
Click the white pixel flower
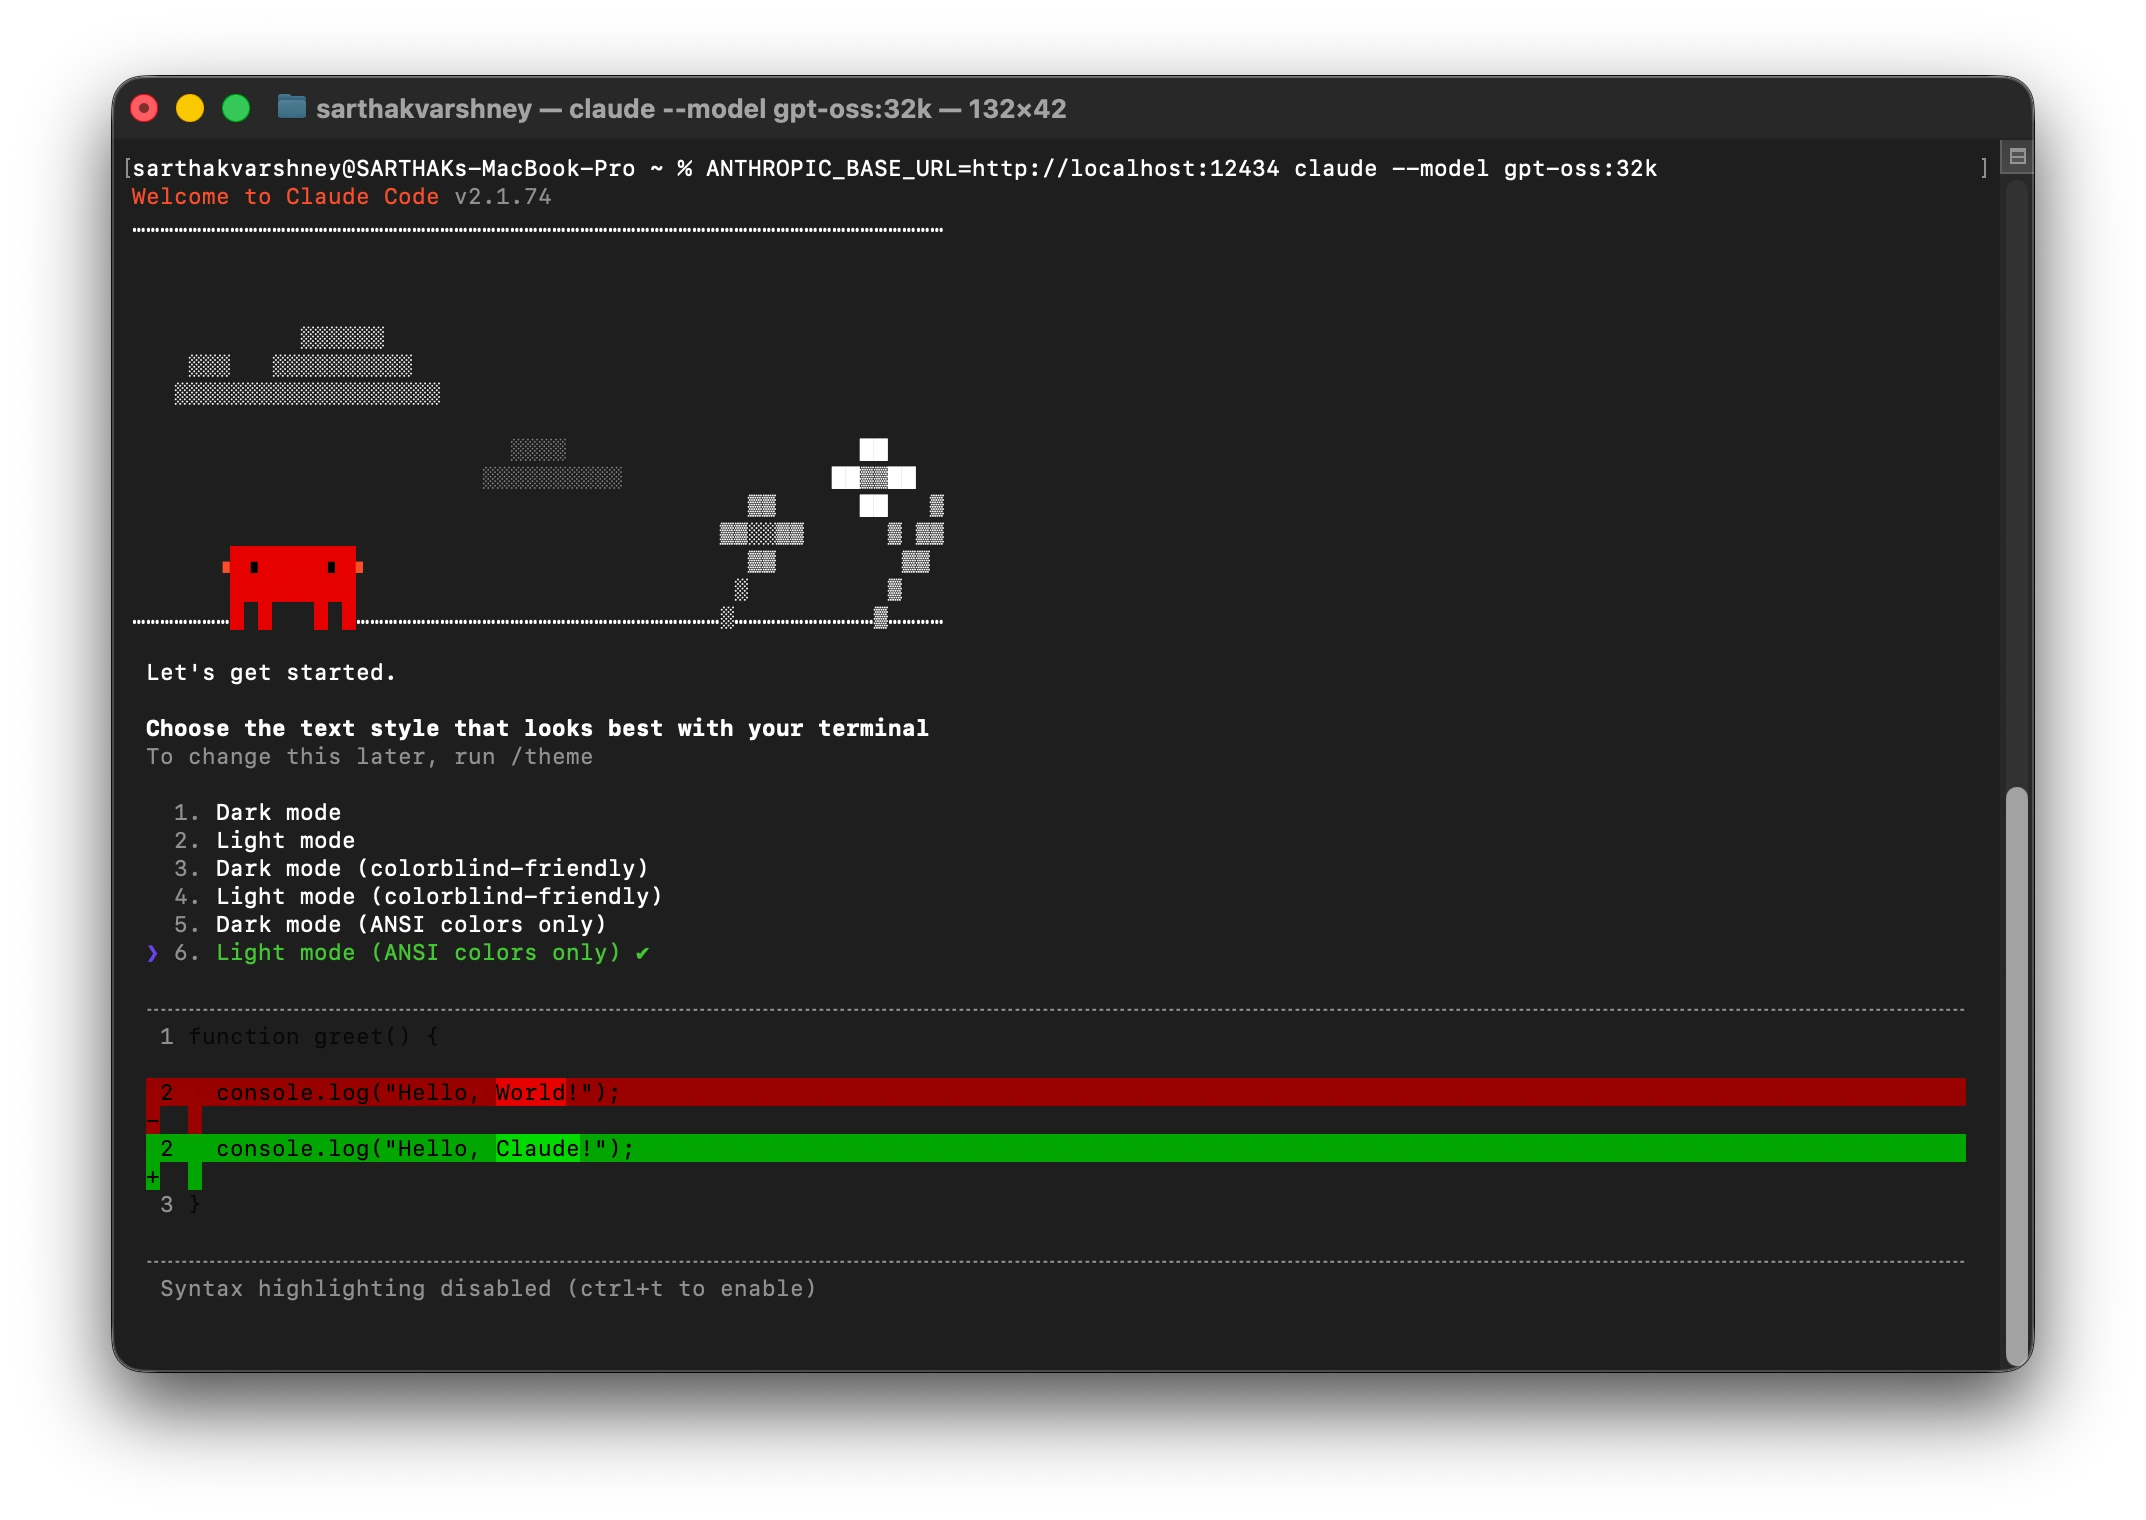873,478
